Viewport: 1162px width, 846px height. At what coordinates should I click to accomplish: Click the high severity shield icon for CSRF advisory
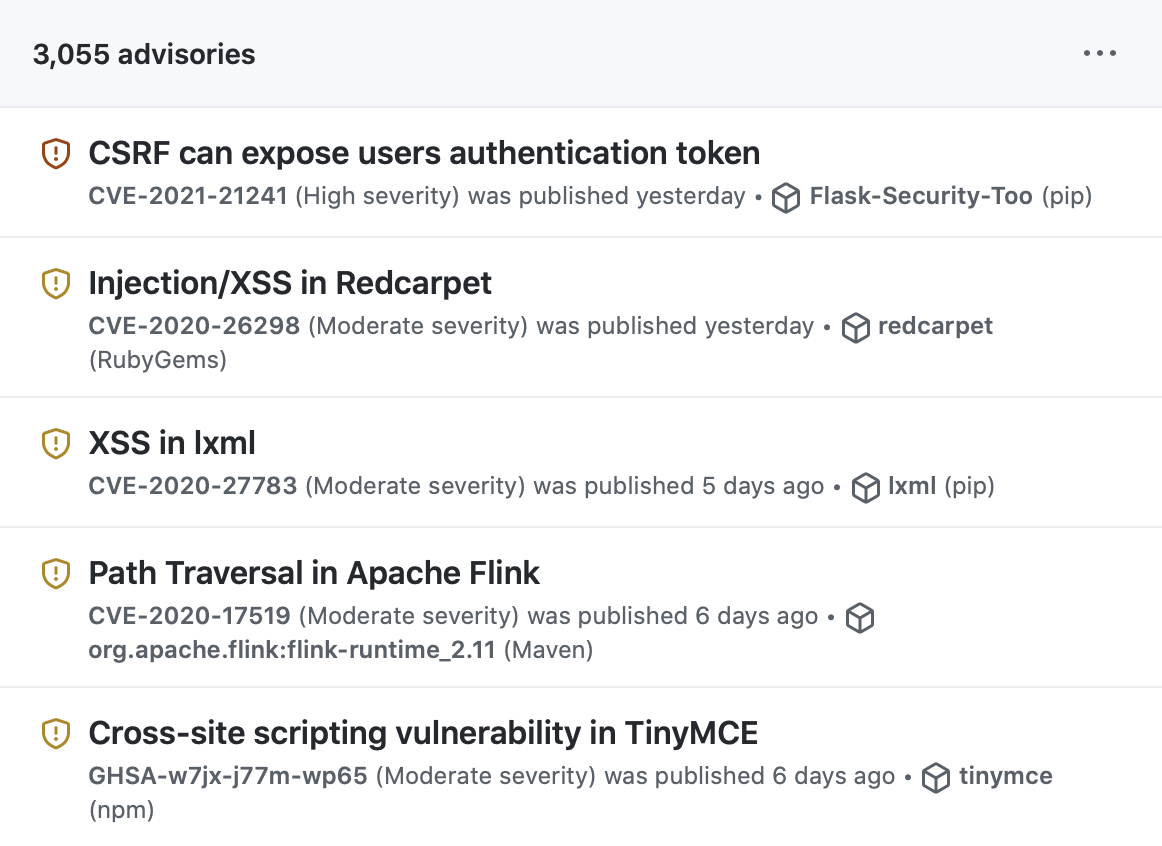[x=55, y=154]
